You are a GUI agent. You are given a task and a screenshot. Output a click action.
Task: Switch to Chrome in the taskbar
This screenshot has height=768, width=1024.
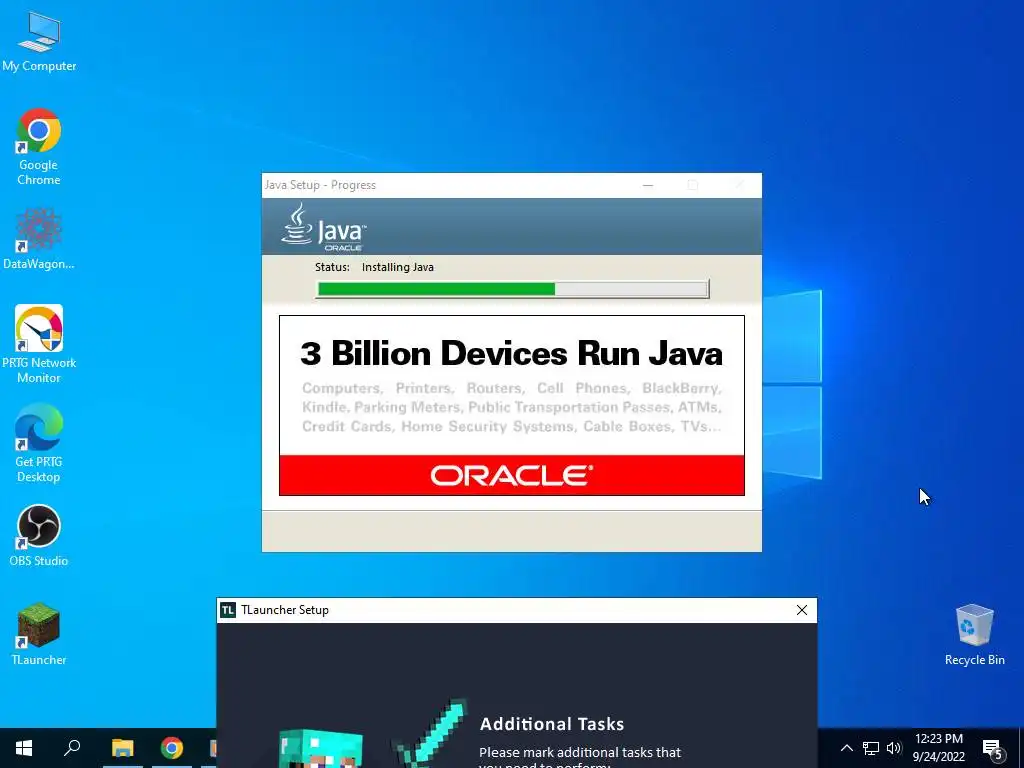(172, 748)
